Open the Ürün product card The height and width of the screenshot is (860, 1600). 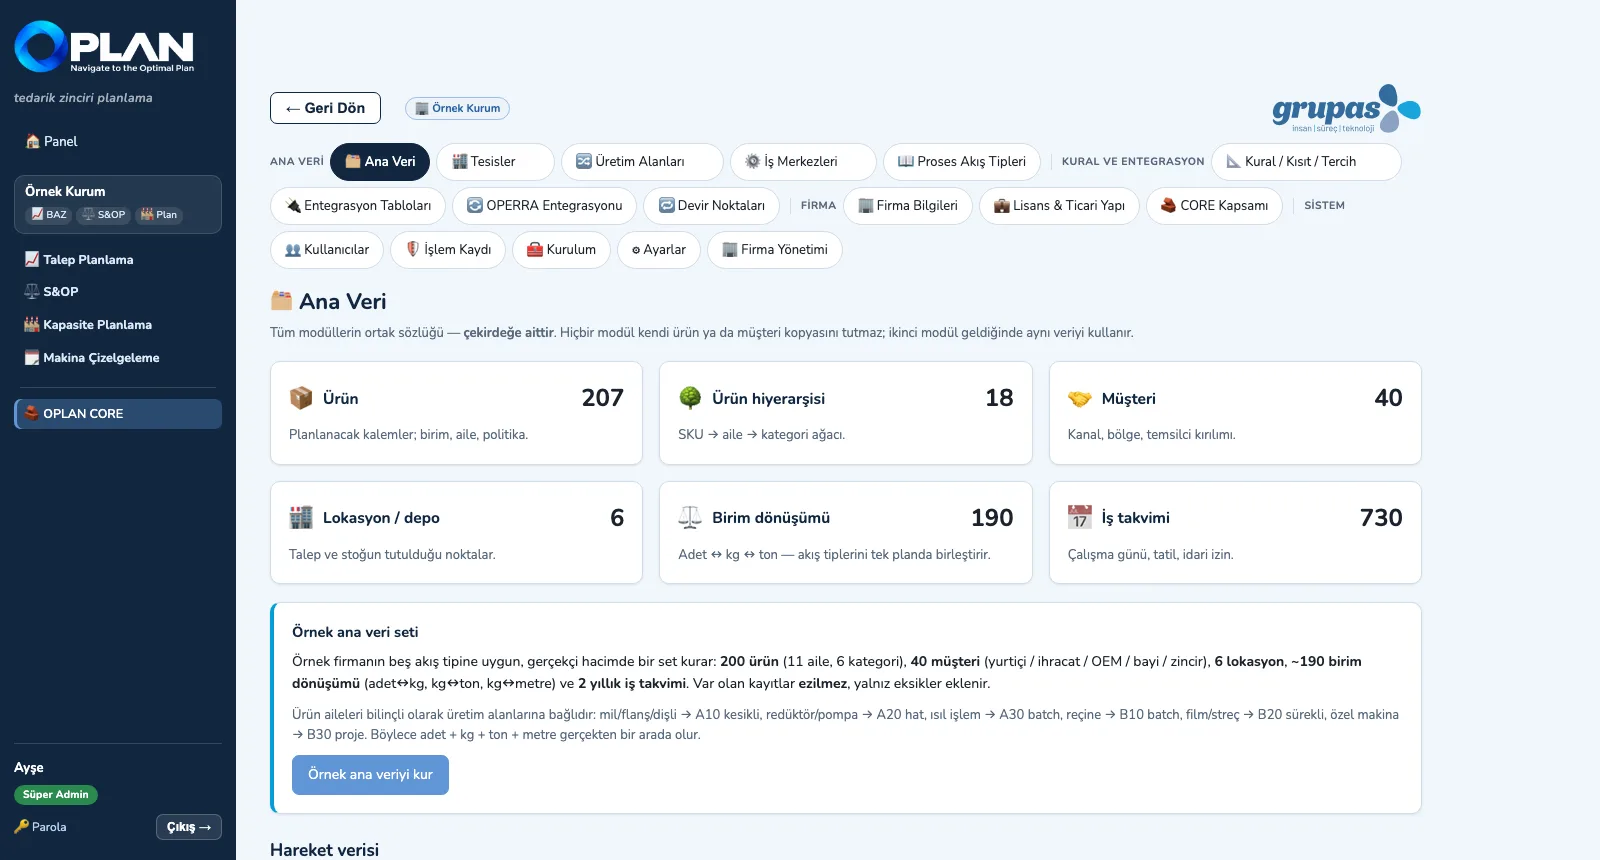[456, 413]
